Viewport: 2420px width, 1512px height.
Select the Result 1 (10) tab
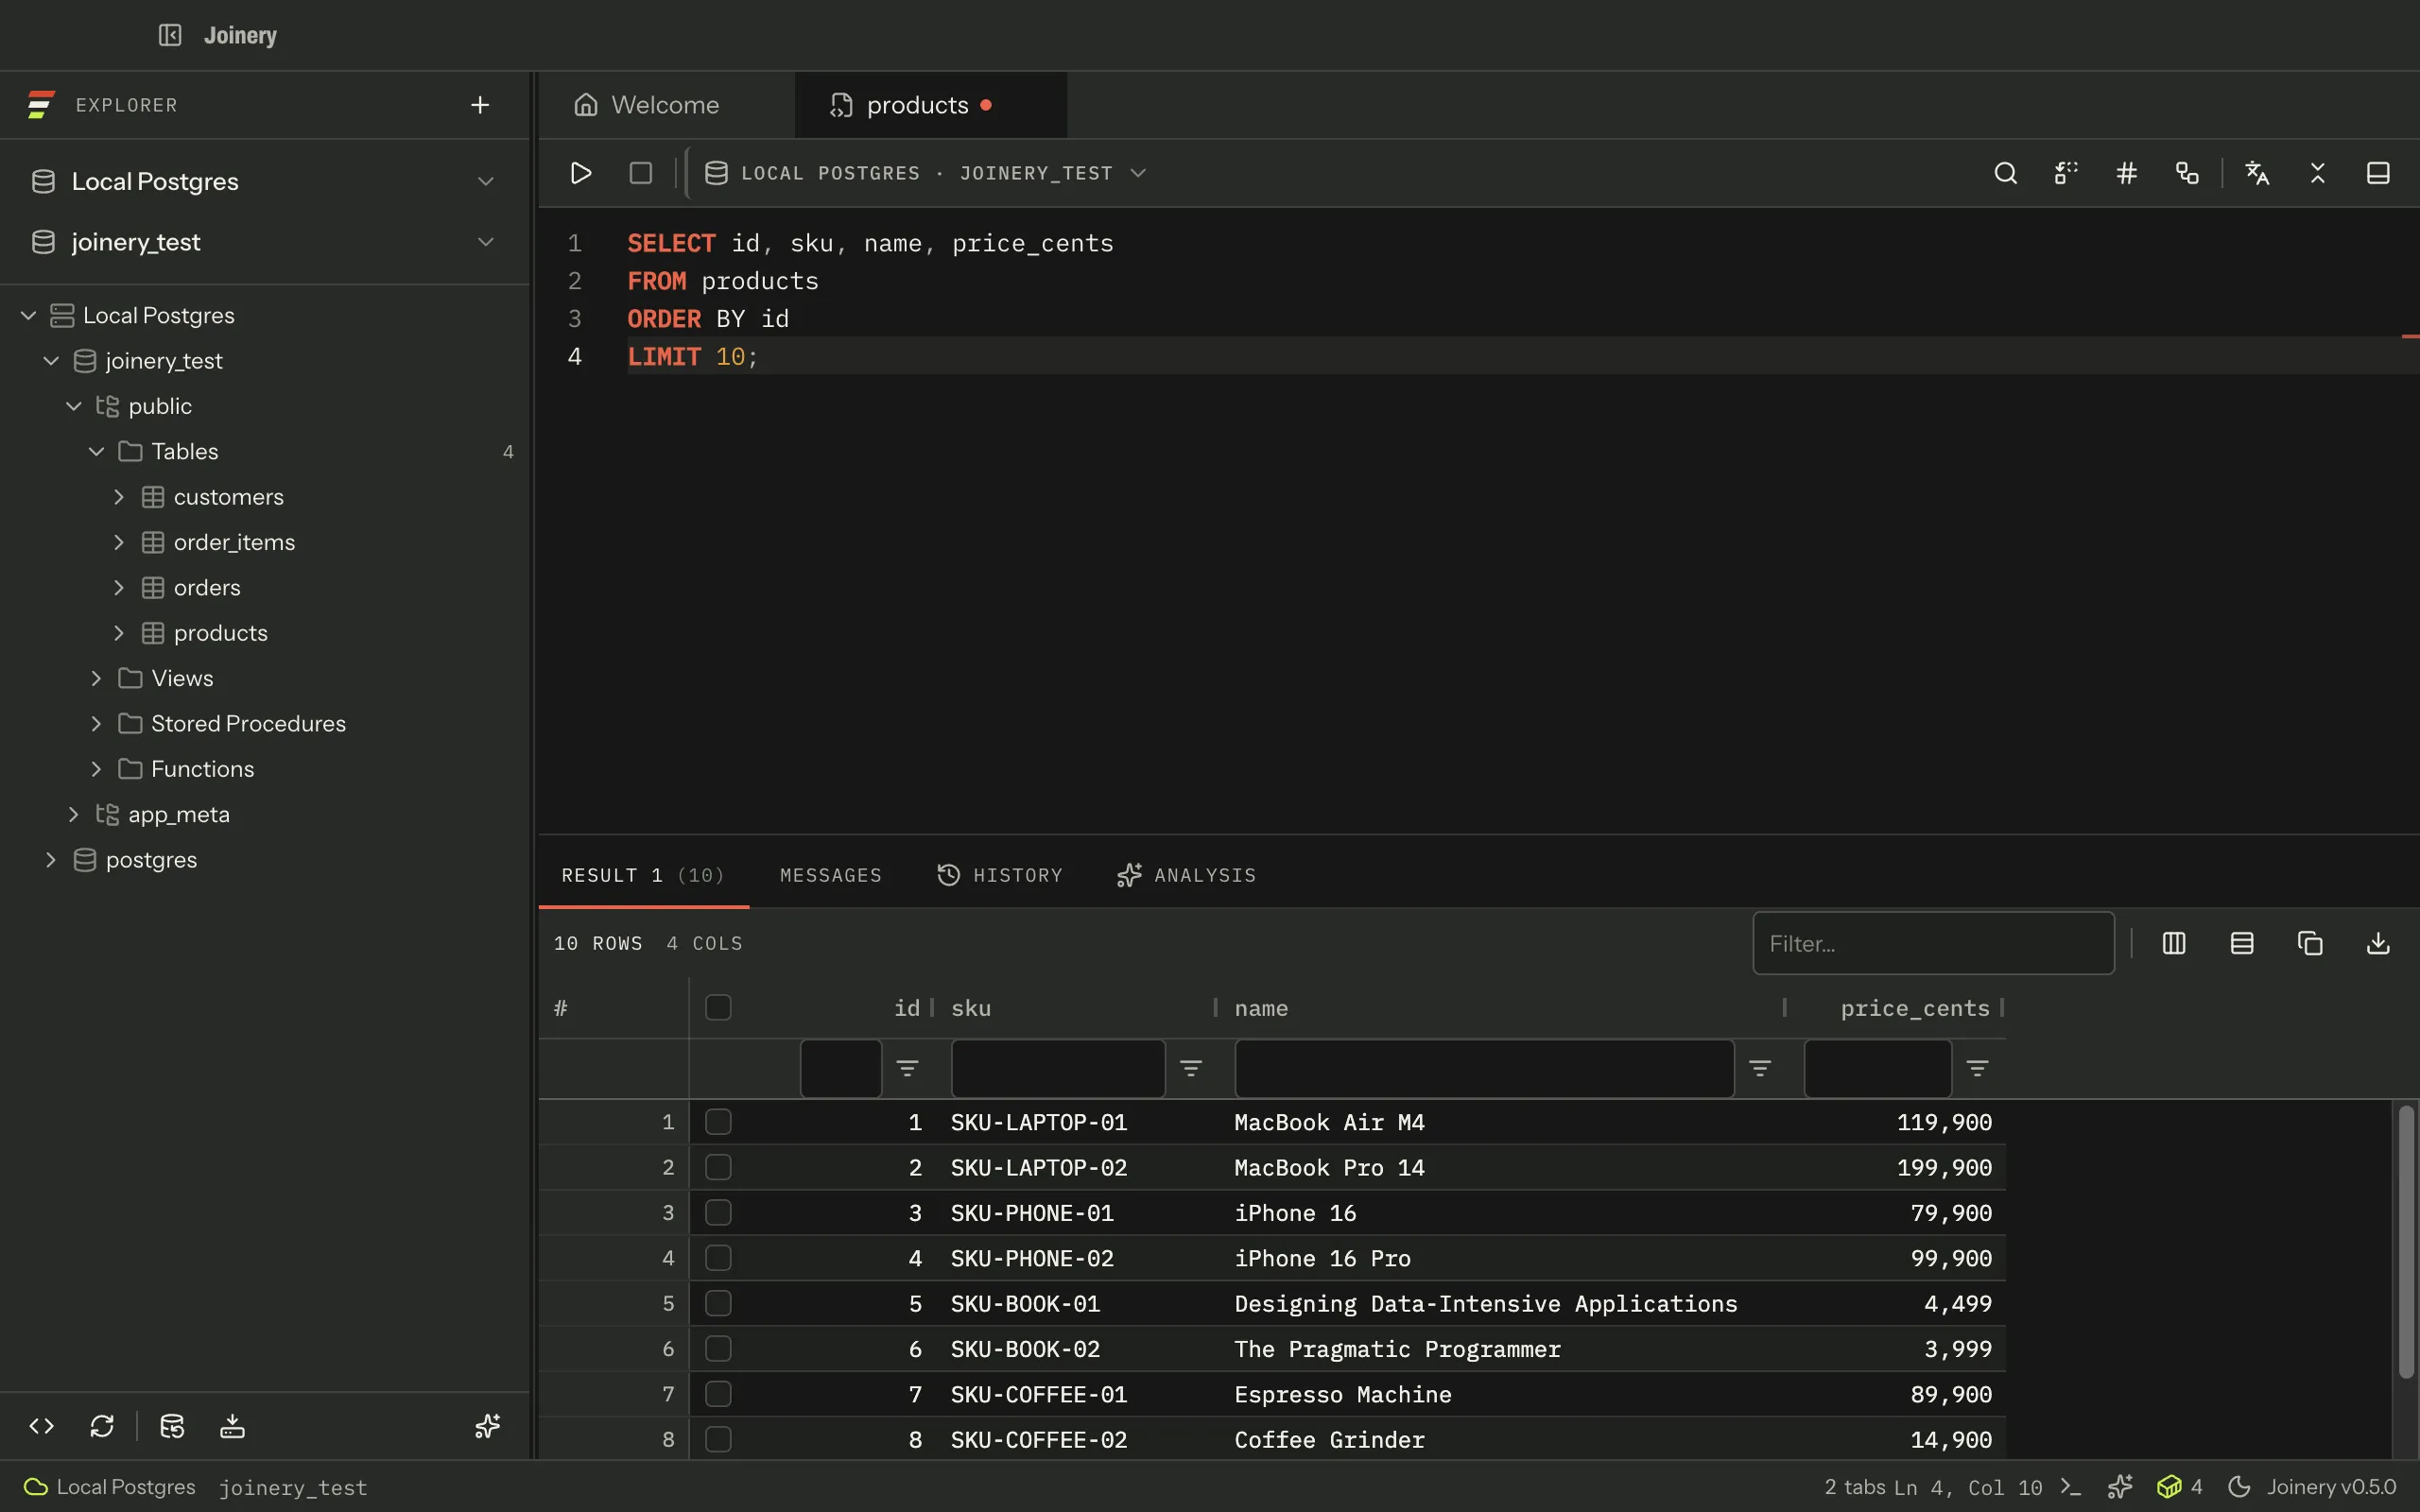pos(643,875)
